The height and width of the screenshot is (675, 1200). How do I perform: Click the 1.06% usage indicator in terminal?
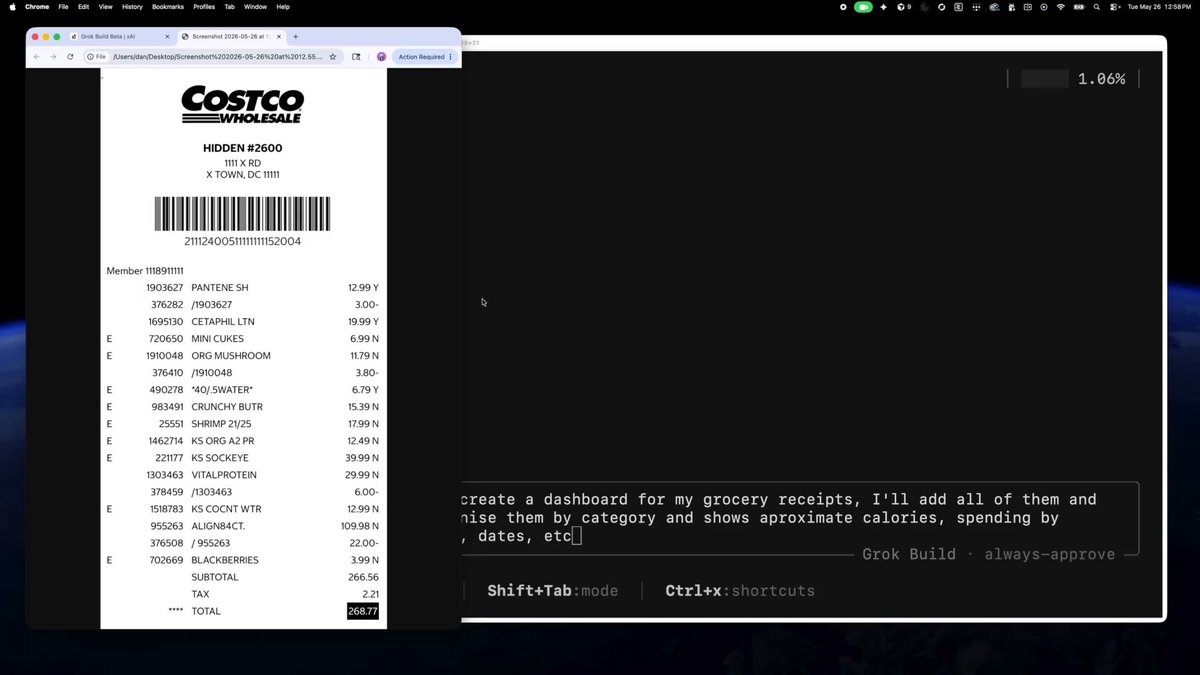point(1101,79)
